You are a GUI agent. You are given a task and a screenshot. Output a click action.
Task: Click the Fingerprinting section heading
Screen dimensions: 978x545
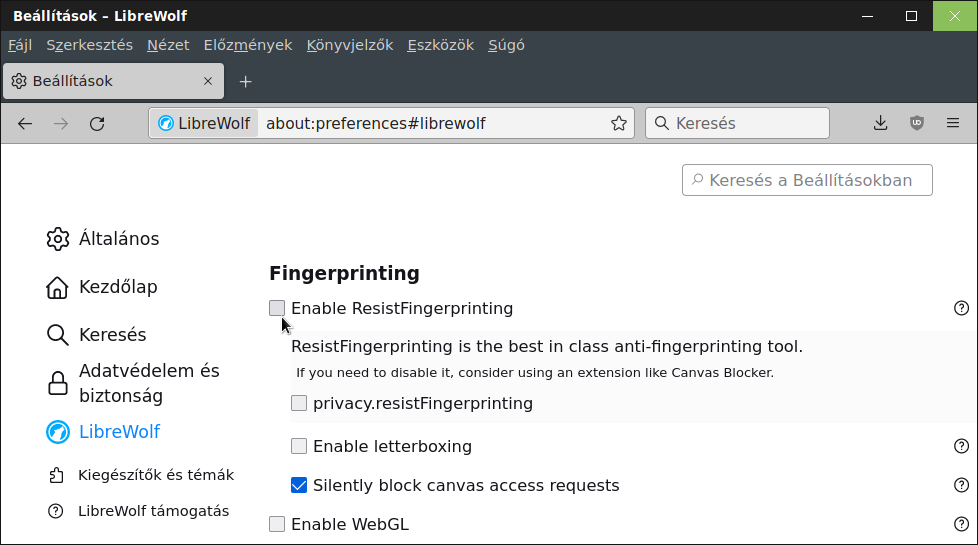344,273
